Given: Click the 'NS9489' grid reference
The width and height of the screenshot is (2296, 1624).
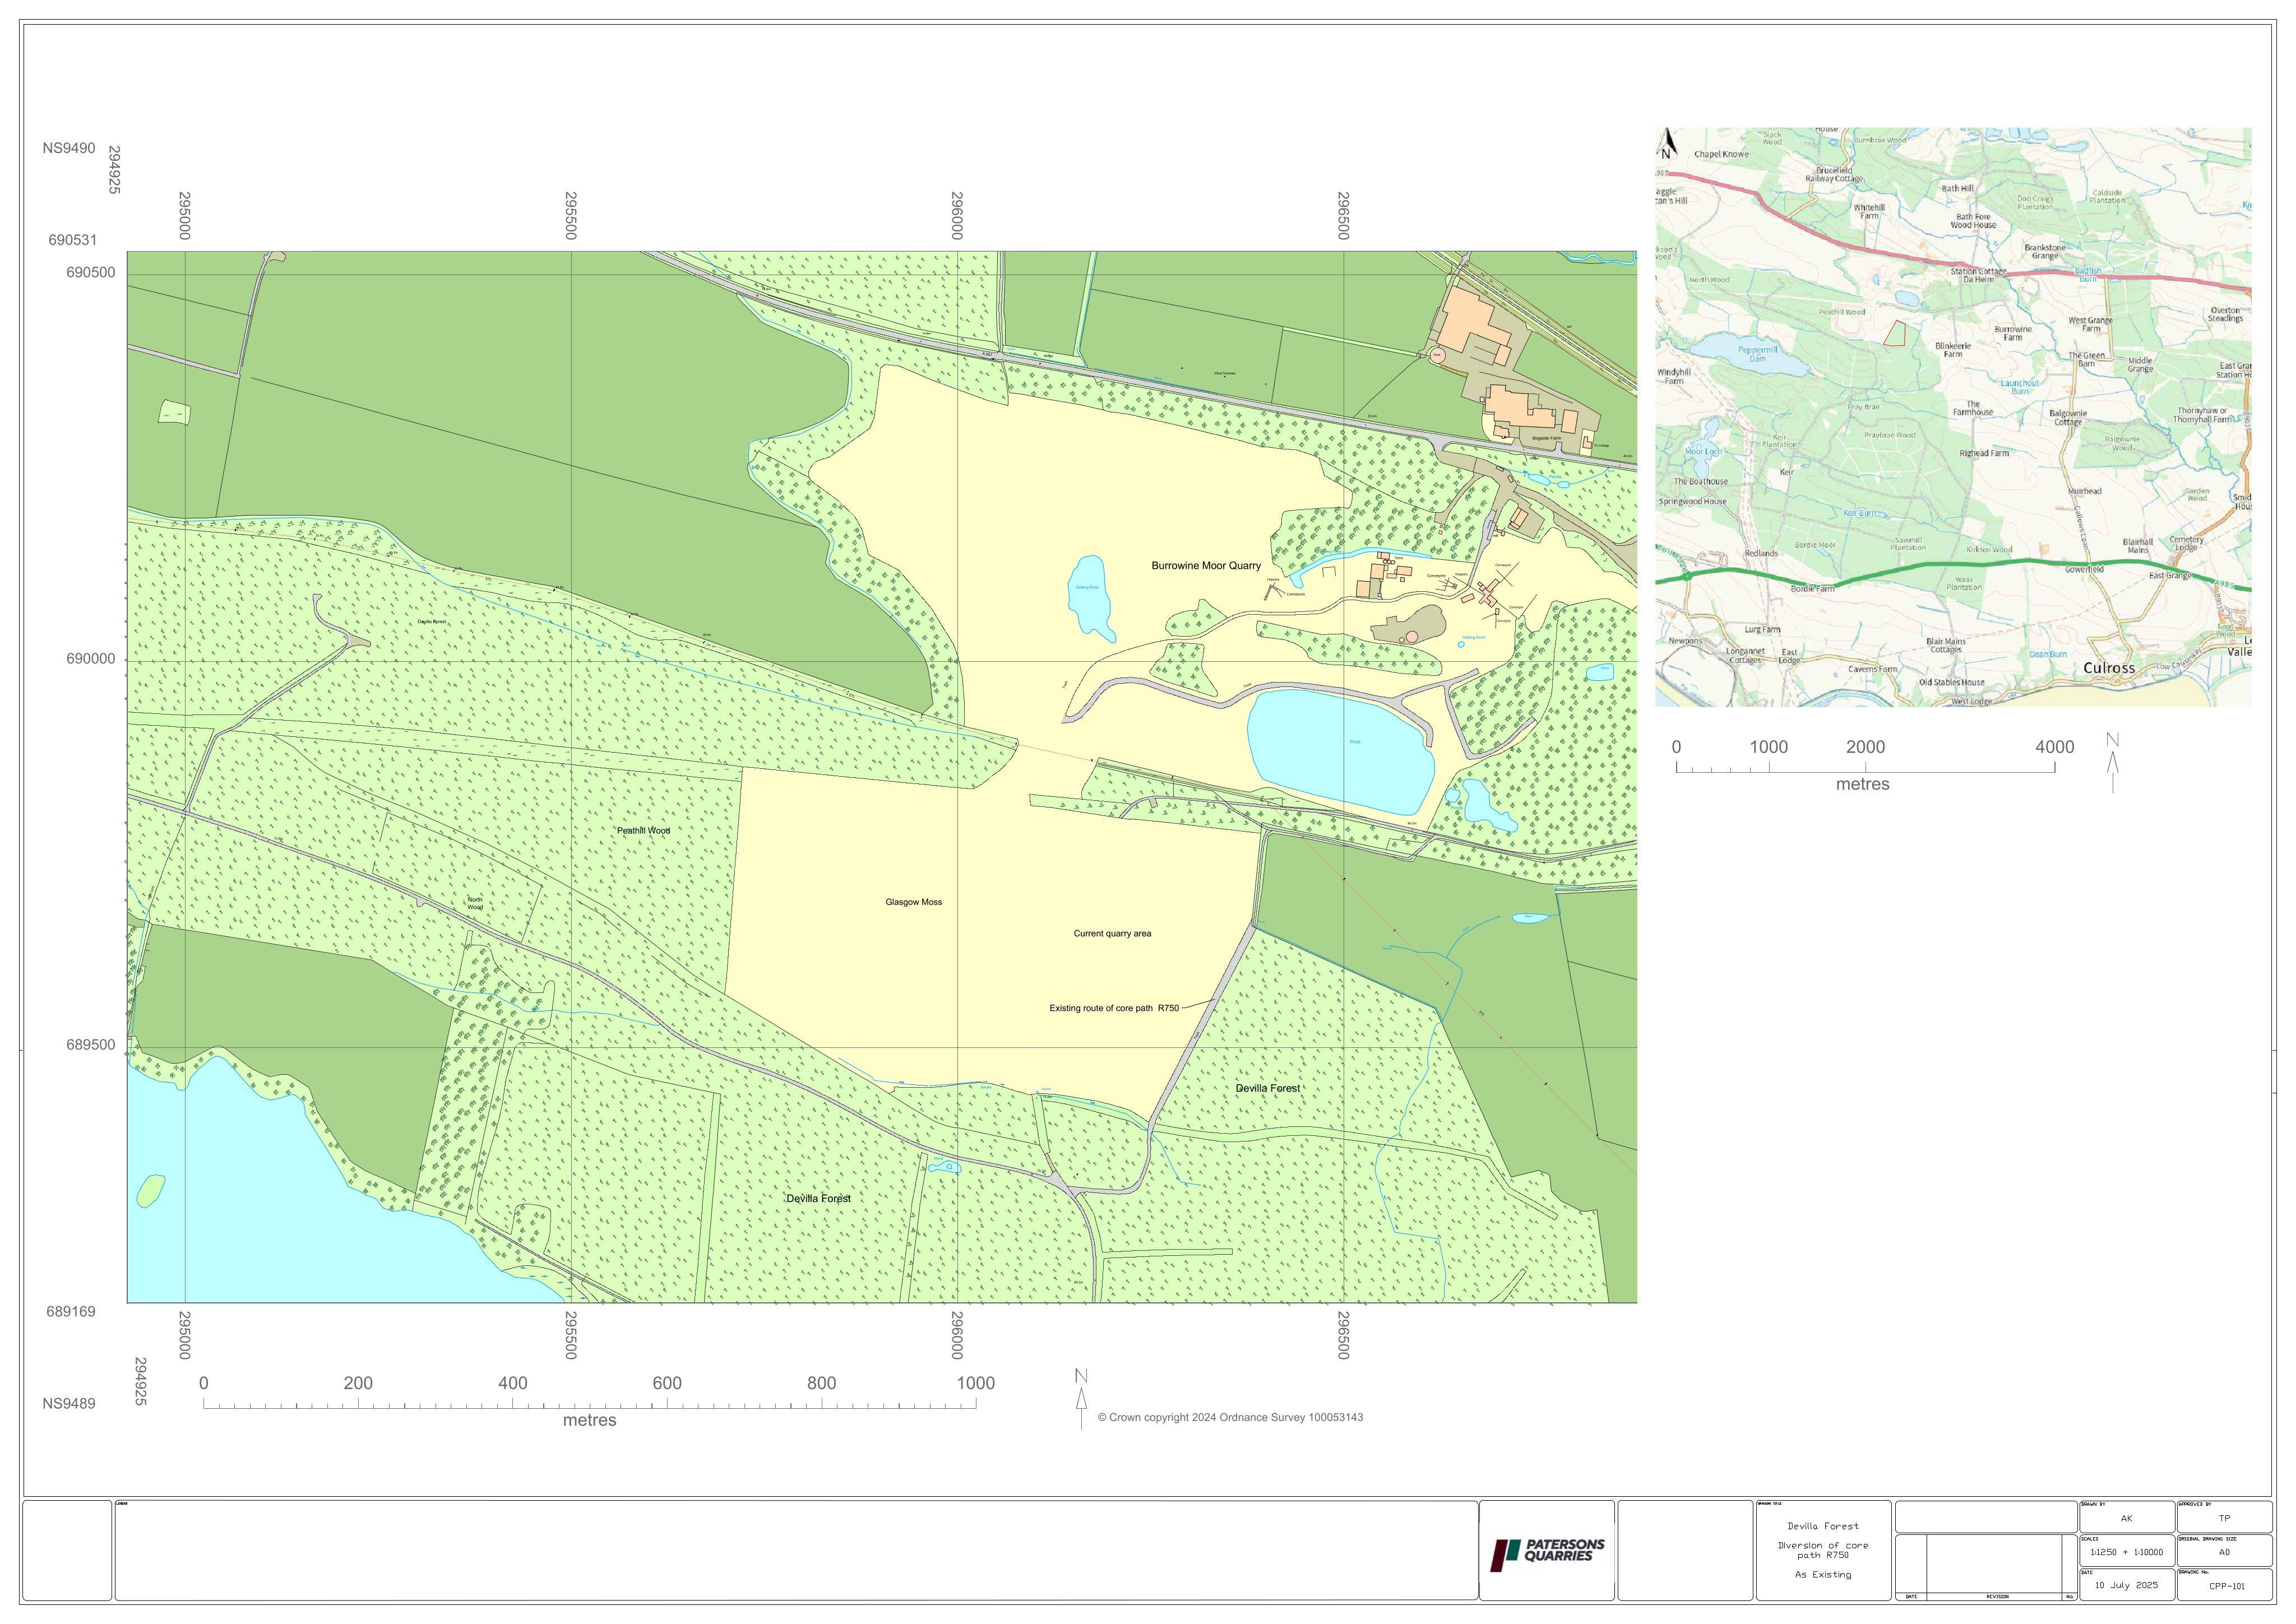Looking at the screenshot, I should (69, 1404).
